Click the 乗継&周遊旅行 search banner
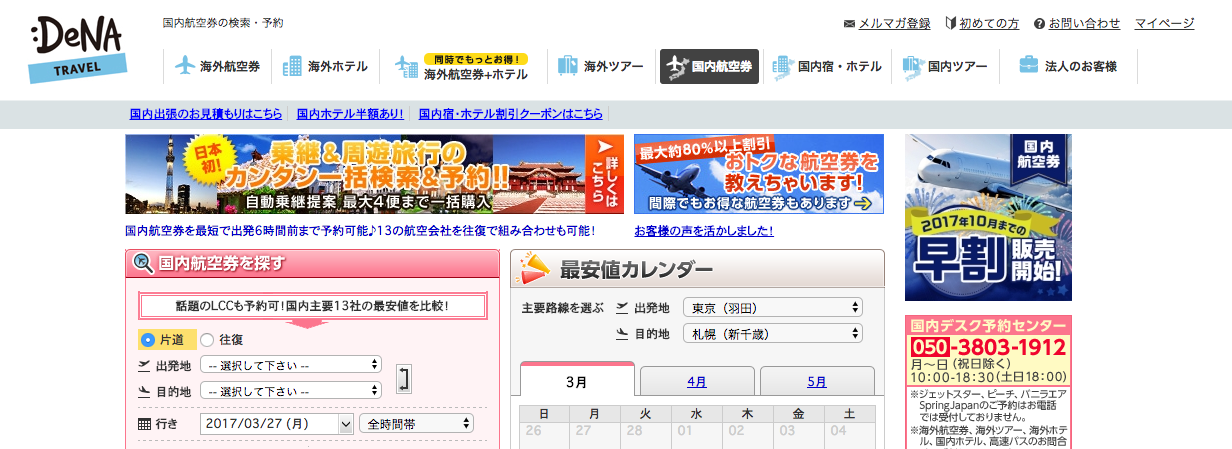This screenshot has width=1232, height=449. (374, 174)
